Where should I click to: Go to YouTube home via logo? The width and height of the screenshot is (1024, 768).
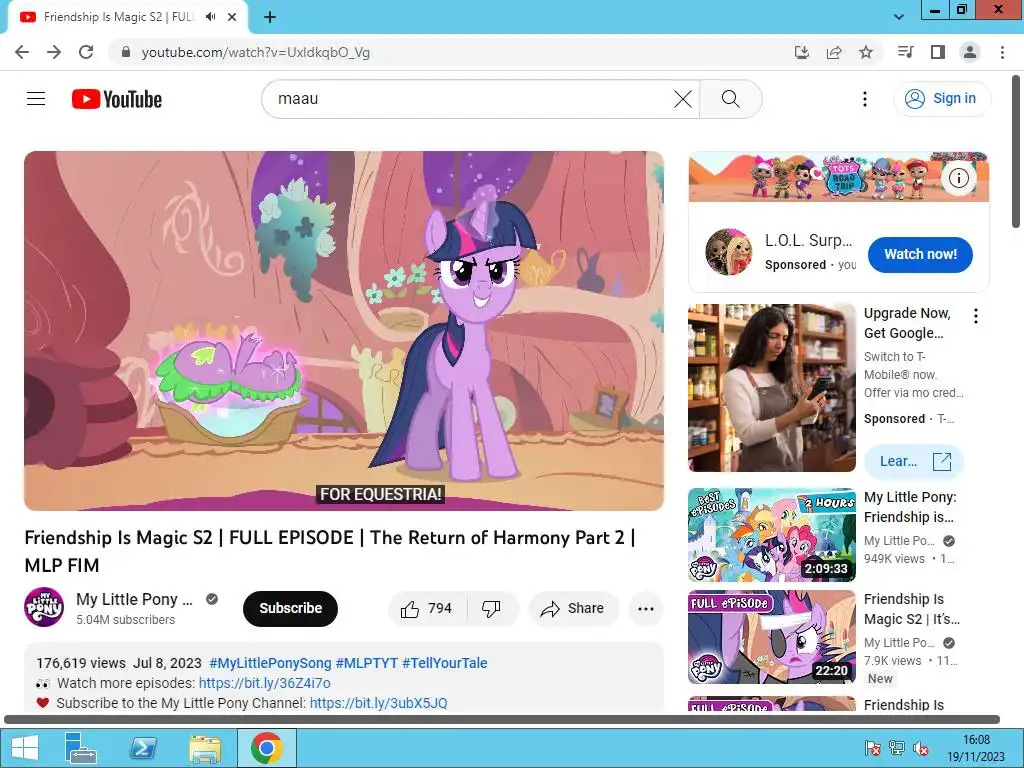(117, 99)
